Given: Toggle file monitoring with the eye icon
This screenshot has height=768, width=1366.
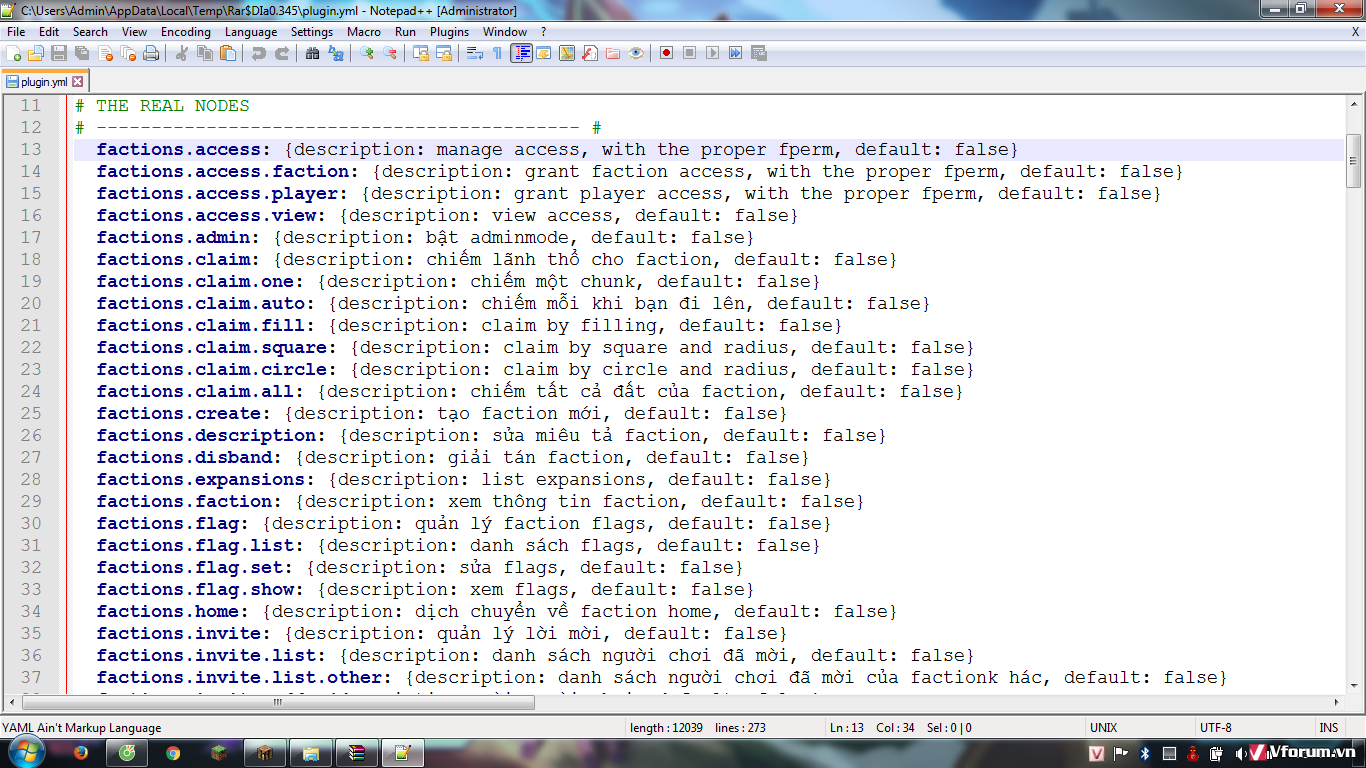Looking at the screenshot, I should pos(636,53).
